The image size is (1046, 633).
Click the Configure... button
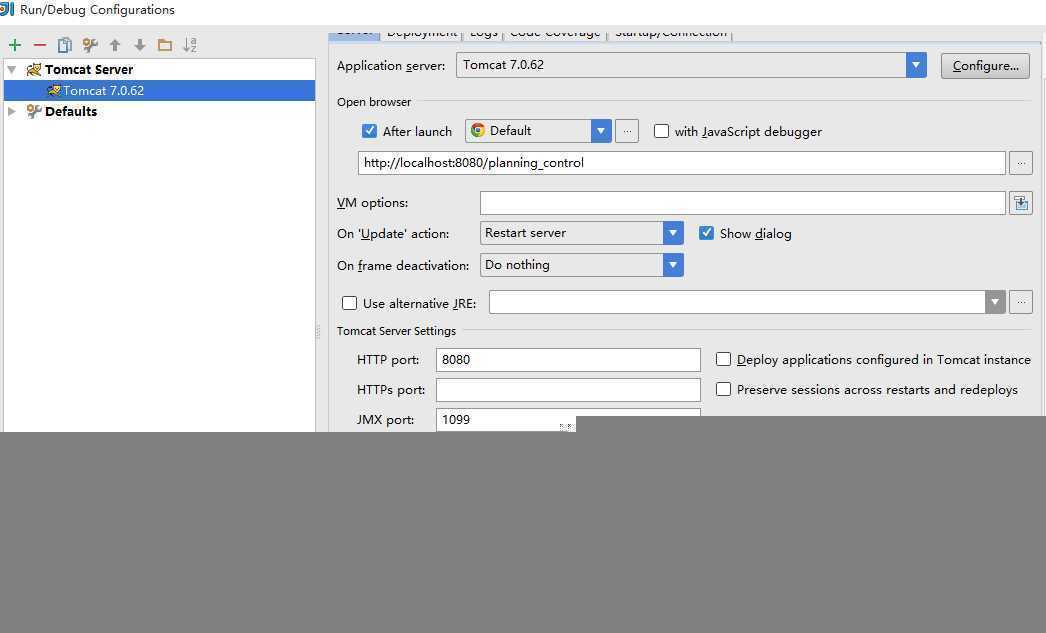pyautogui.click(x=985, y=65)
